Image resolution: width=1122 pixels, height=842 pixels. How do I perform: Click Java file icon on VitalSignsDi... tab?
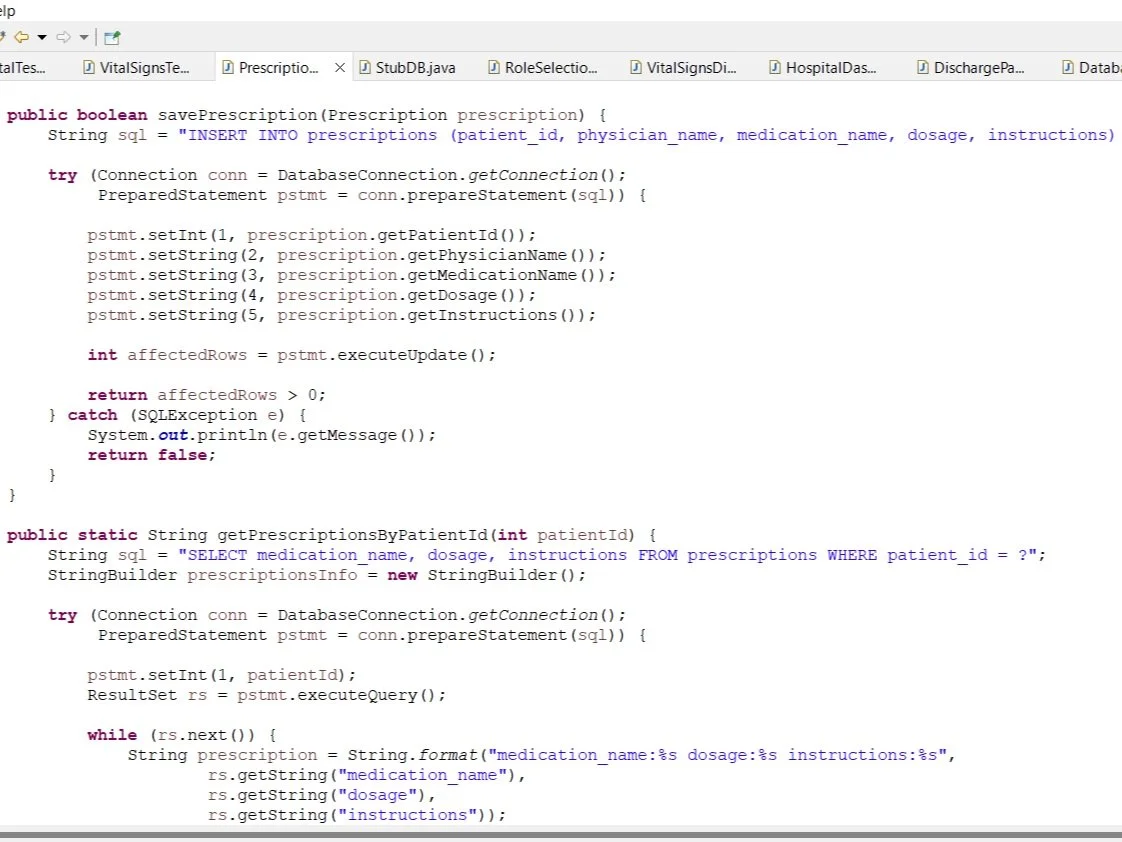point(636,67)
